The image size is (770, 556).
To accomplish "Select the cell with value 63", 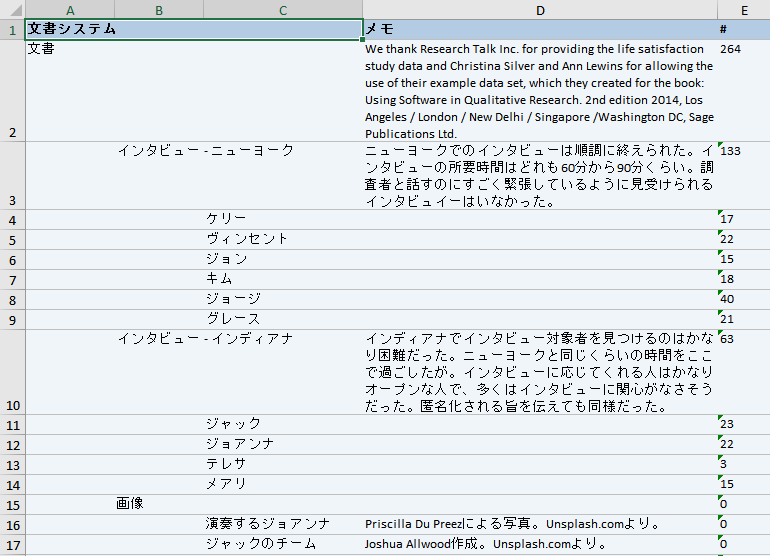I will 744,372.
